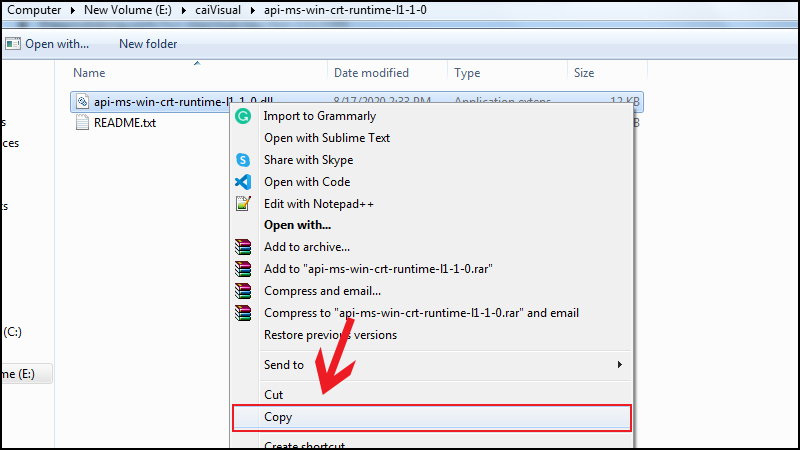The height and width of the screenshot is (450, 800).
Task: Click caiVisual breadcrumb segment
Action: [x=218, y=10]
